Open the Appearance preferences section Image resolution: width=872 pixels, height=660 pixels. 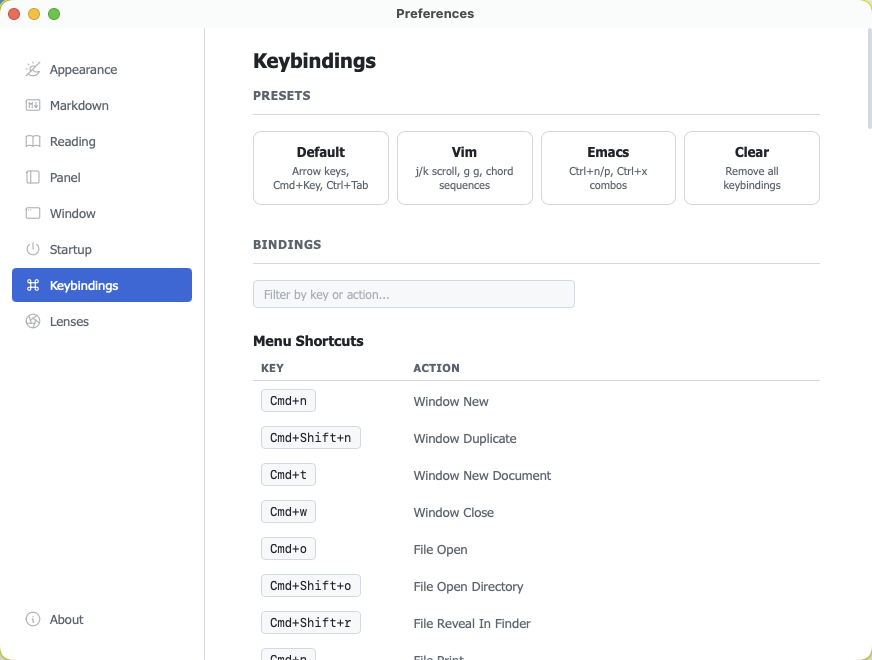coord(102,70)
